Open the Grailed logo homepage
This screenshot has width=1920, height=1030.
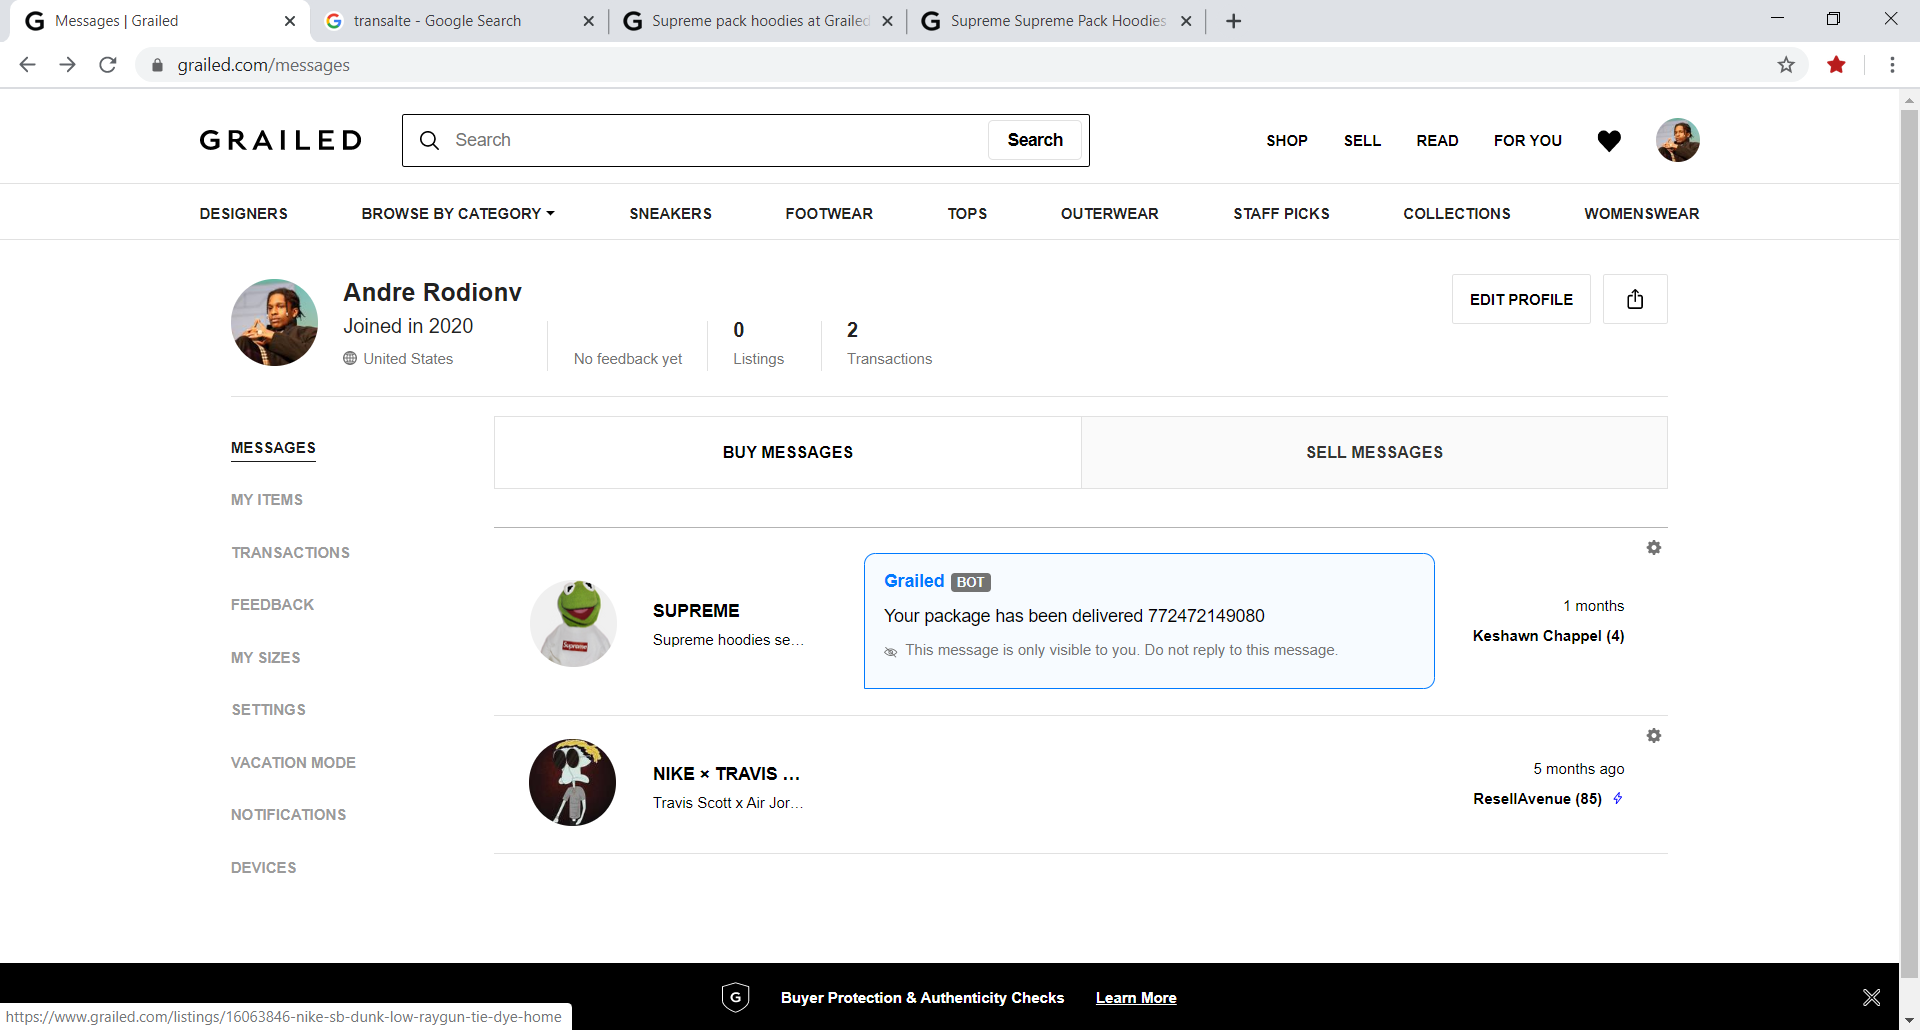[281, 140]
